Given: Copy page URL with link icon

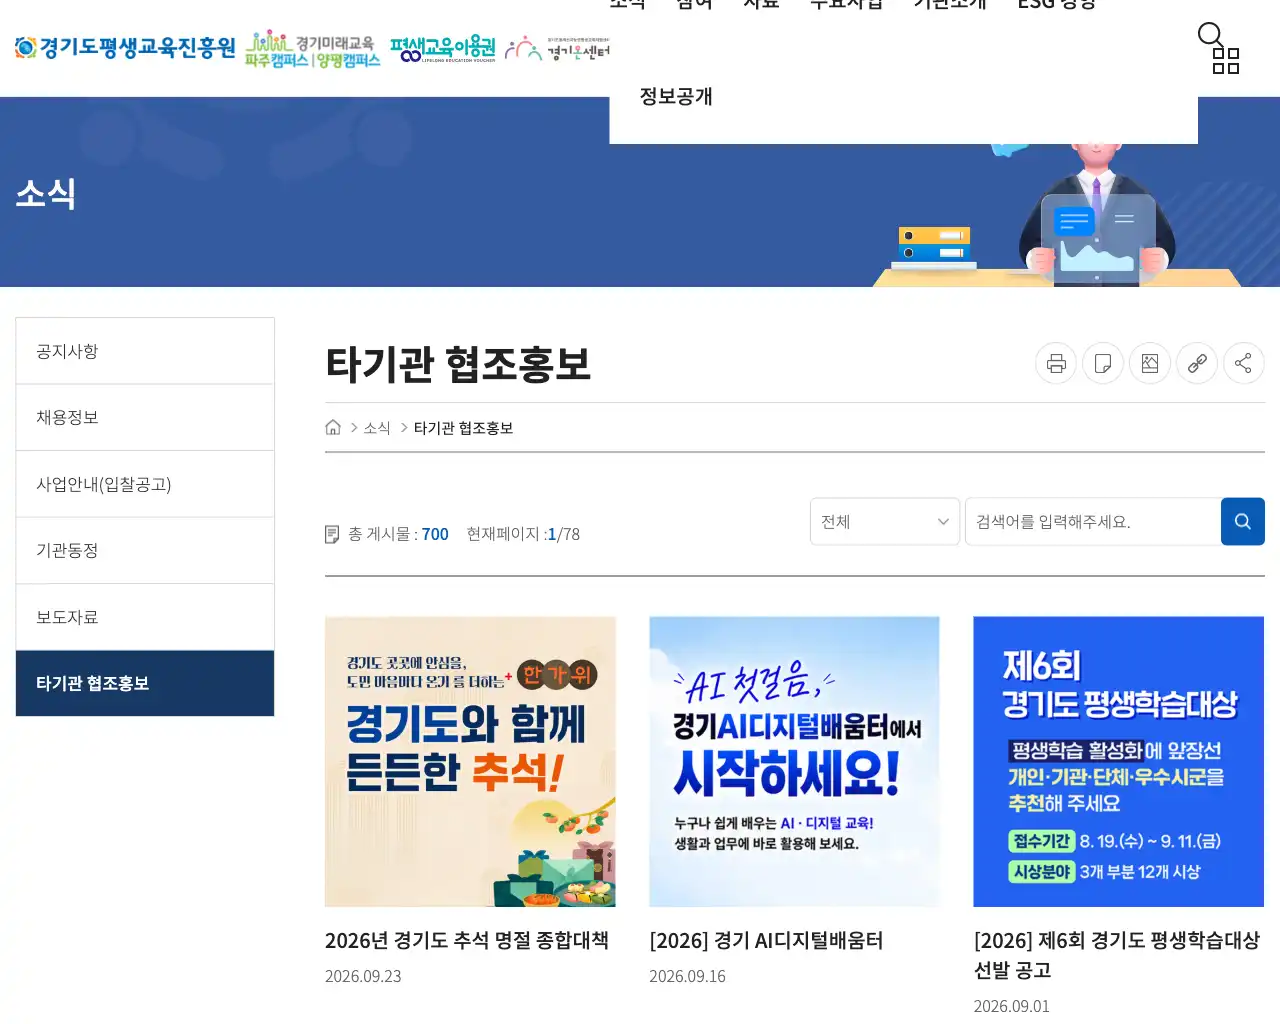Looking at the screenshot, I should (x=1197, y=363).
